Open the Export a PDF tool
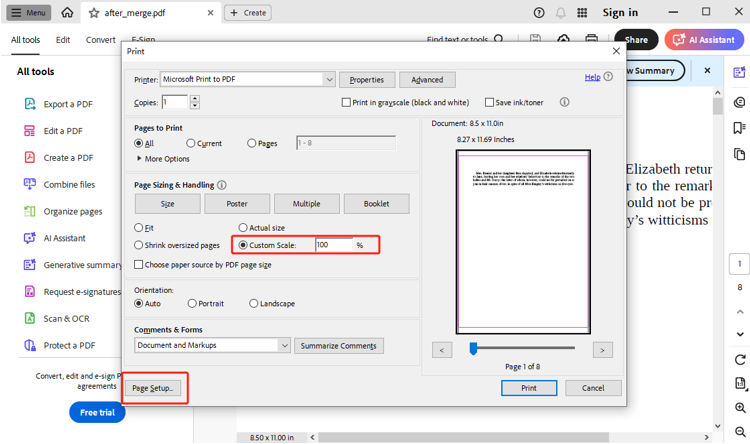This screenshot has width=750, height=444. (58, 104)
